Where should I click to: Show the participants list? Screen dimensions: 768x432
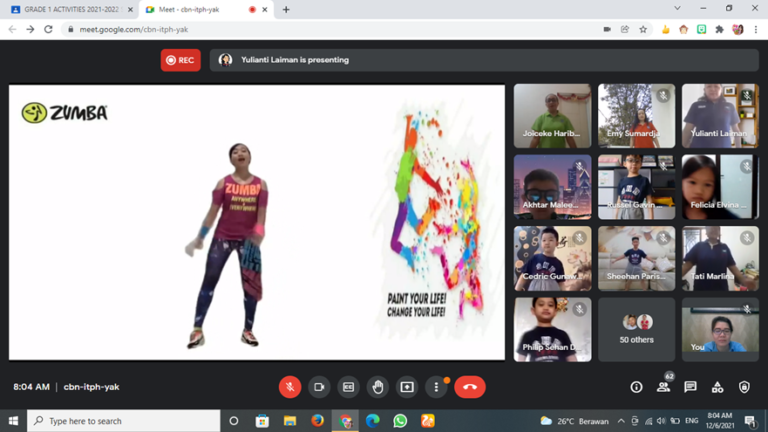pyautogui.click(x=663, y=387)
